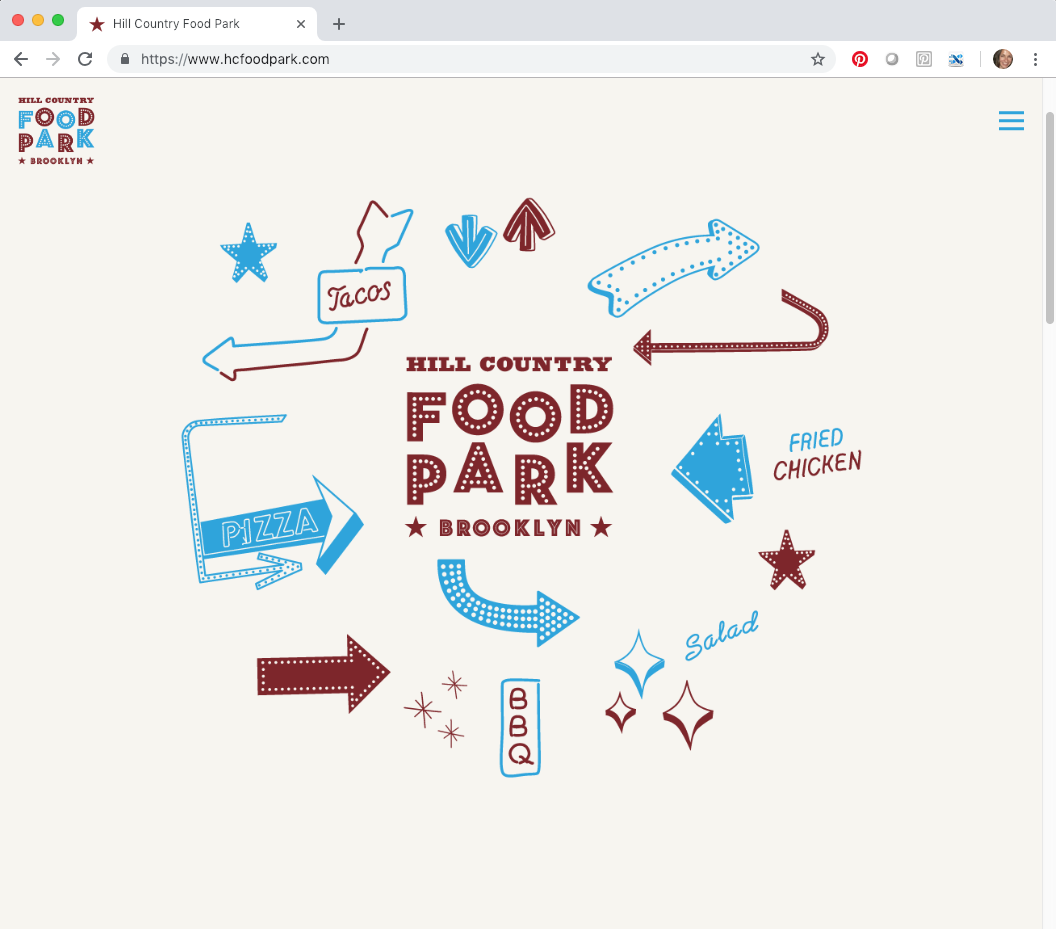
Task: Click the blue X extension icon
Action: 956,59
